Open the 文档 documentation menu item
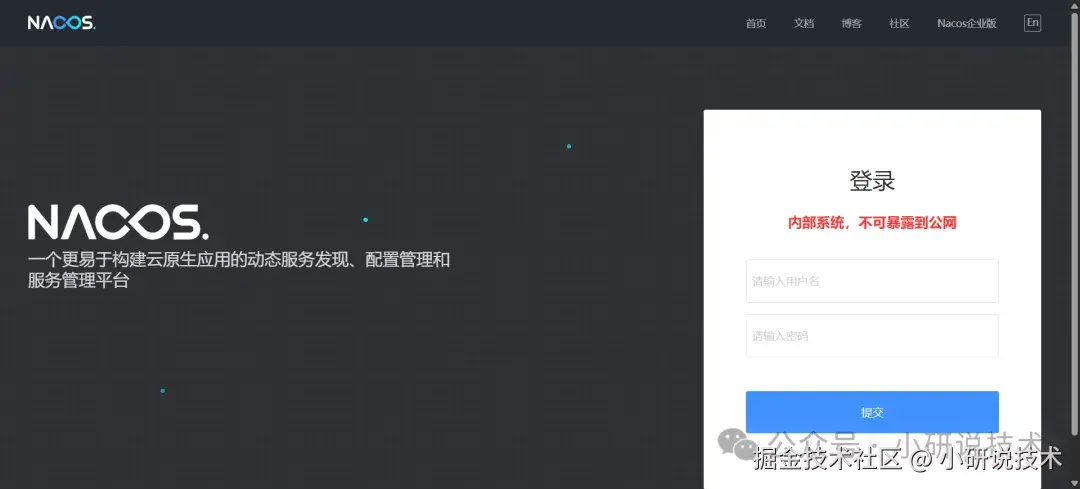Screen dimensions: 1080x489 (x=804, y=23)
